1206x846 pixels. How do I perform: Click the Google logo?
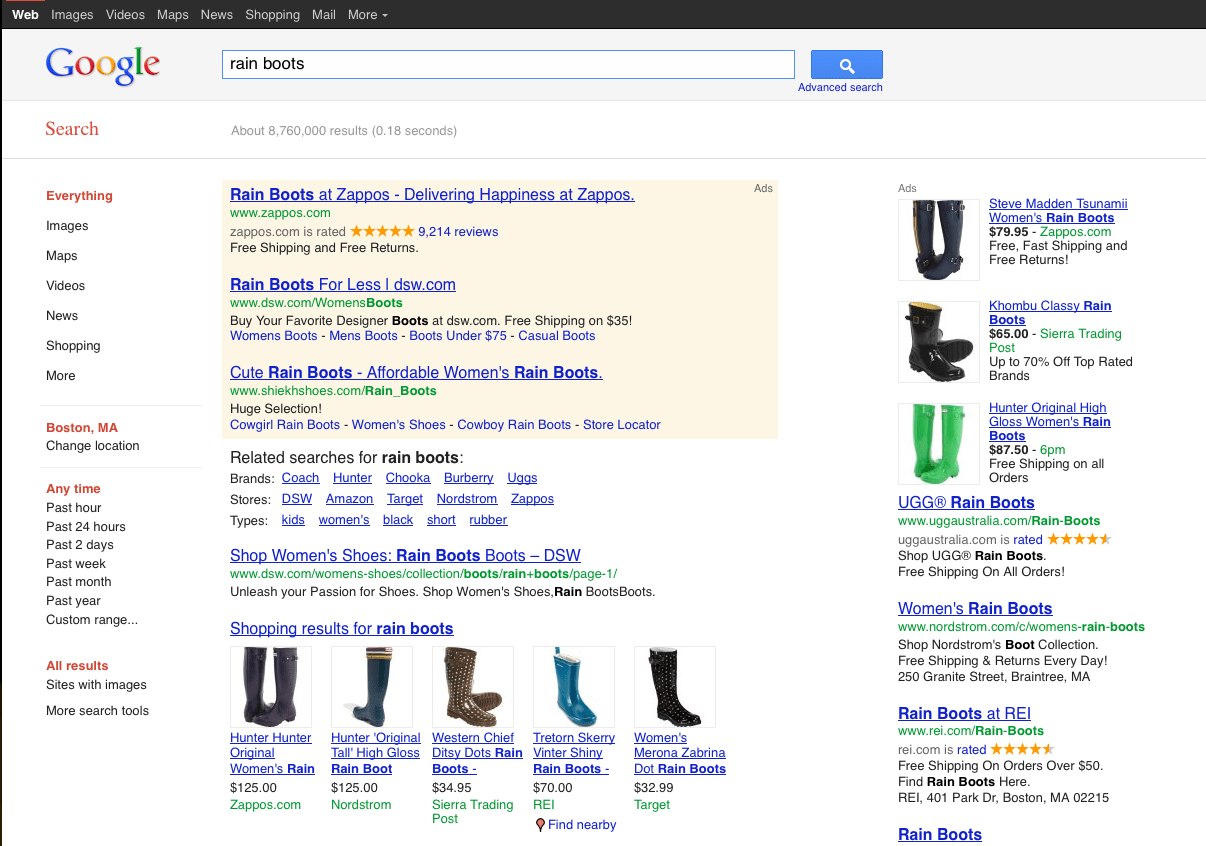click(x=103, y=66)
